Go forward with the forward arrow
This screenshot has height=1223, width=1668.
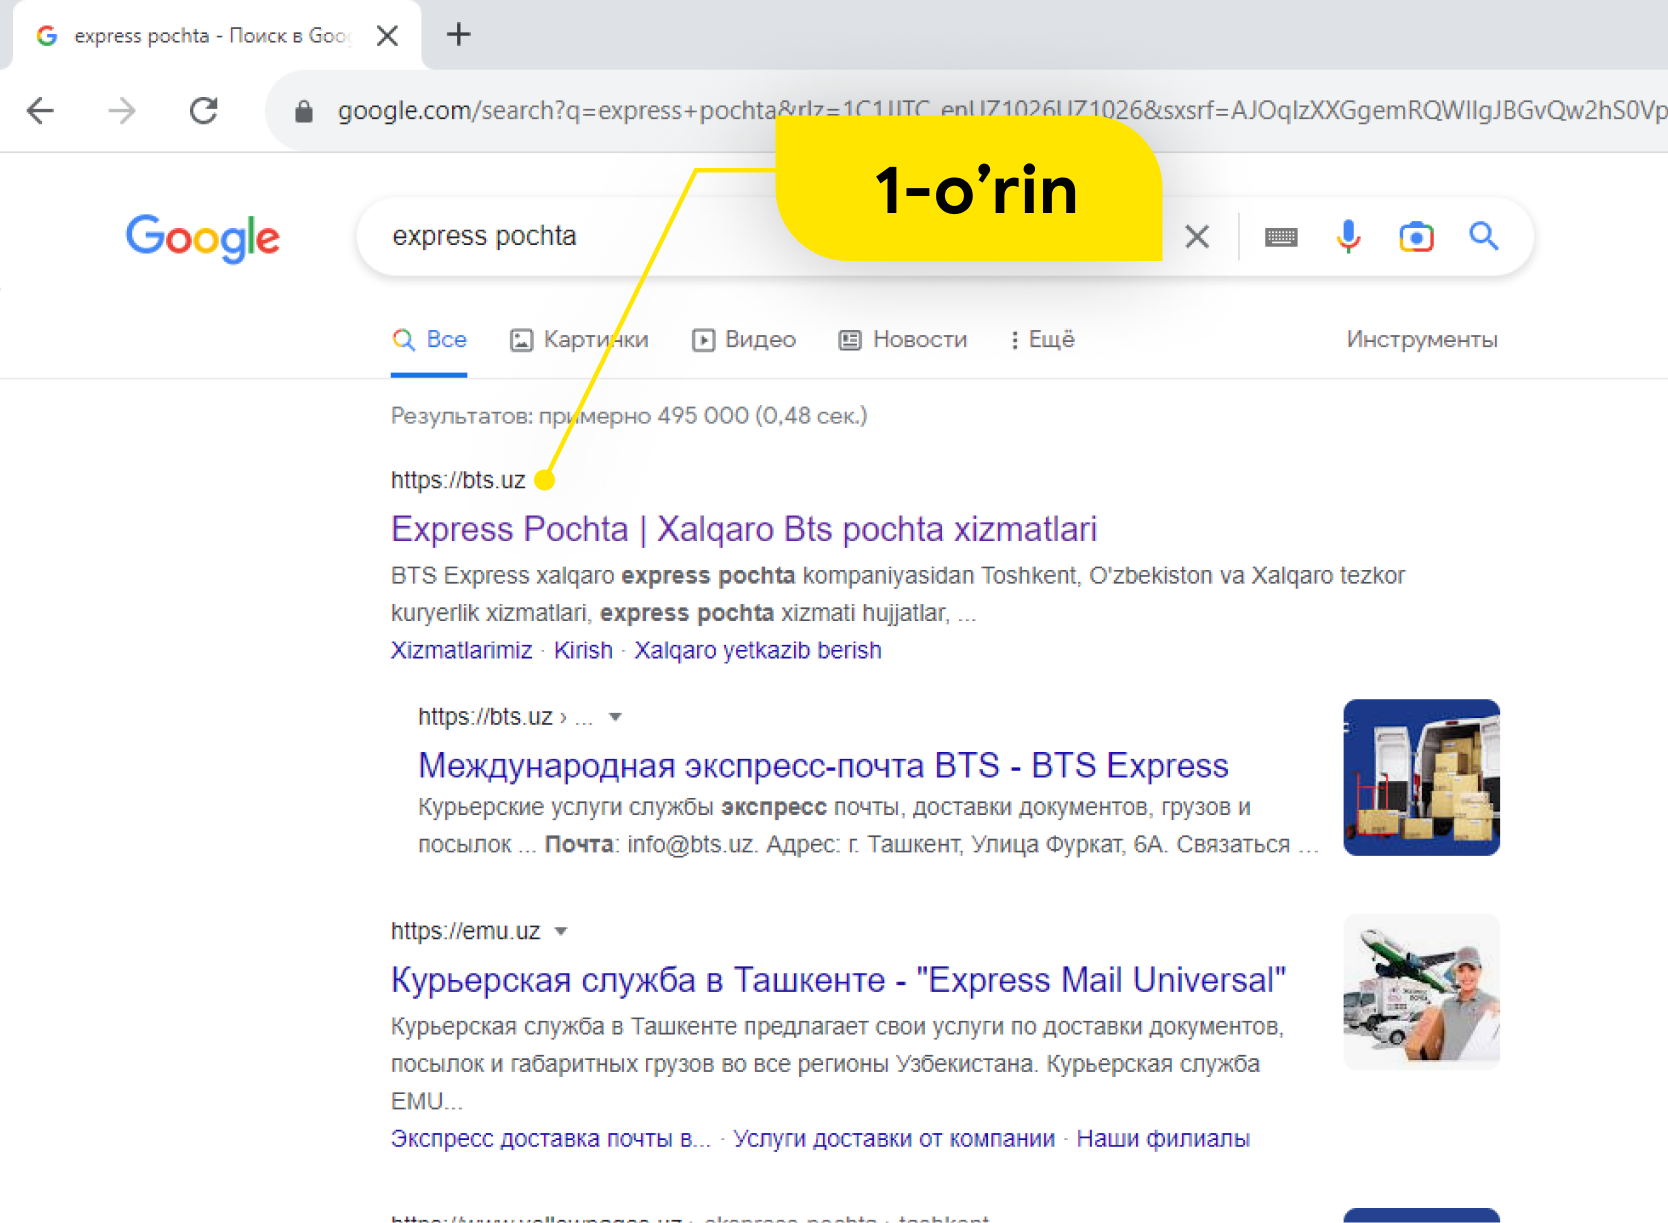pyautogui.click(x=121, y=110)
